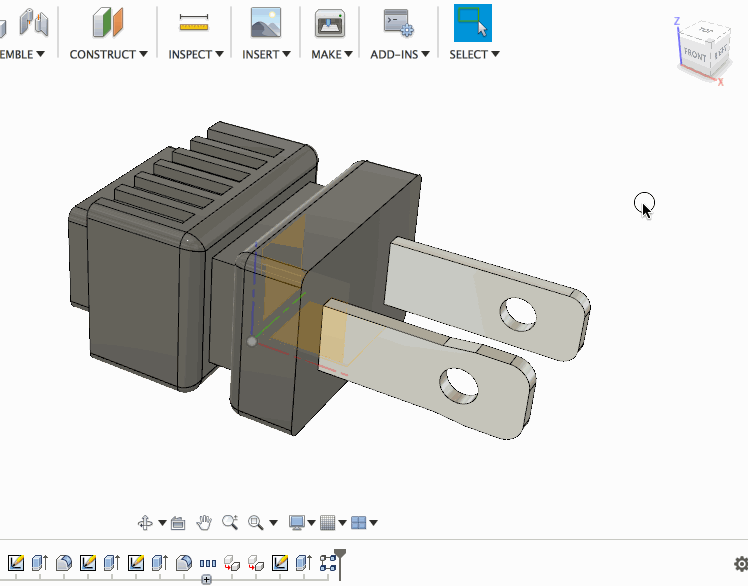Select the third sketch feature in timeline
This screenshot has height=586, width=748.
click(x=136, y=563)
